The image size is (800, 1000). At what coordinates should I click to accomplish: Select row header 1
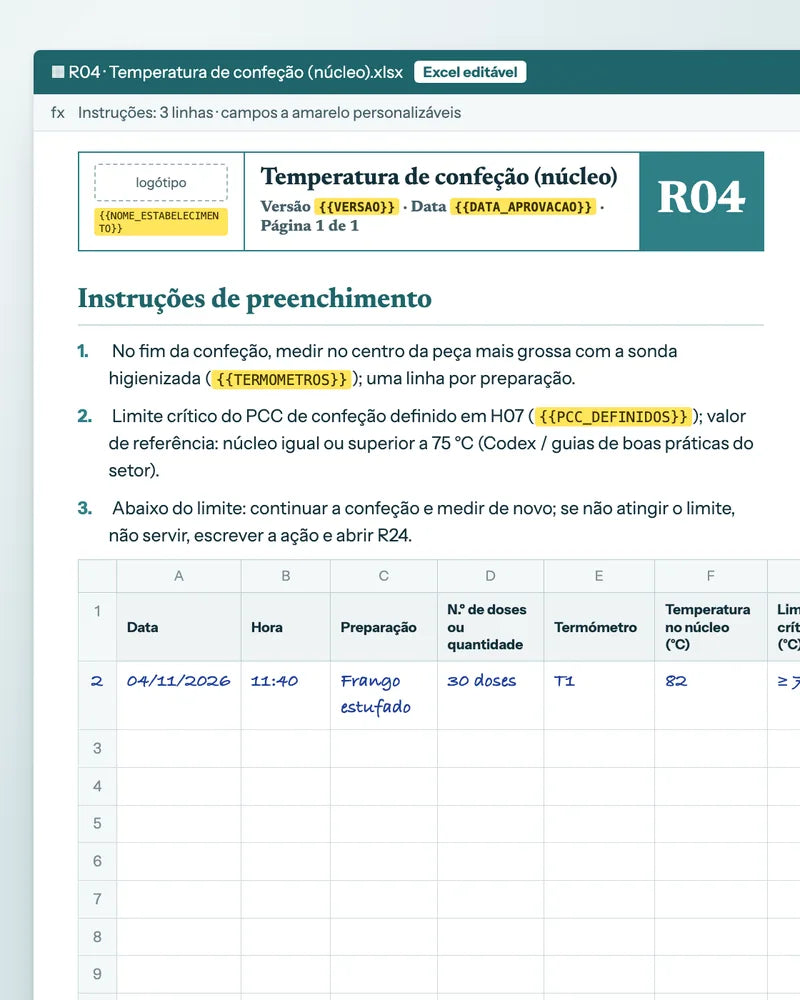click(x=98, y=627)
